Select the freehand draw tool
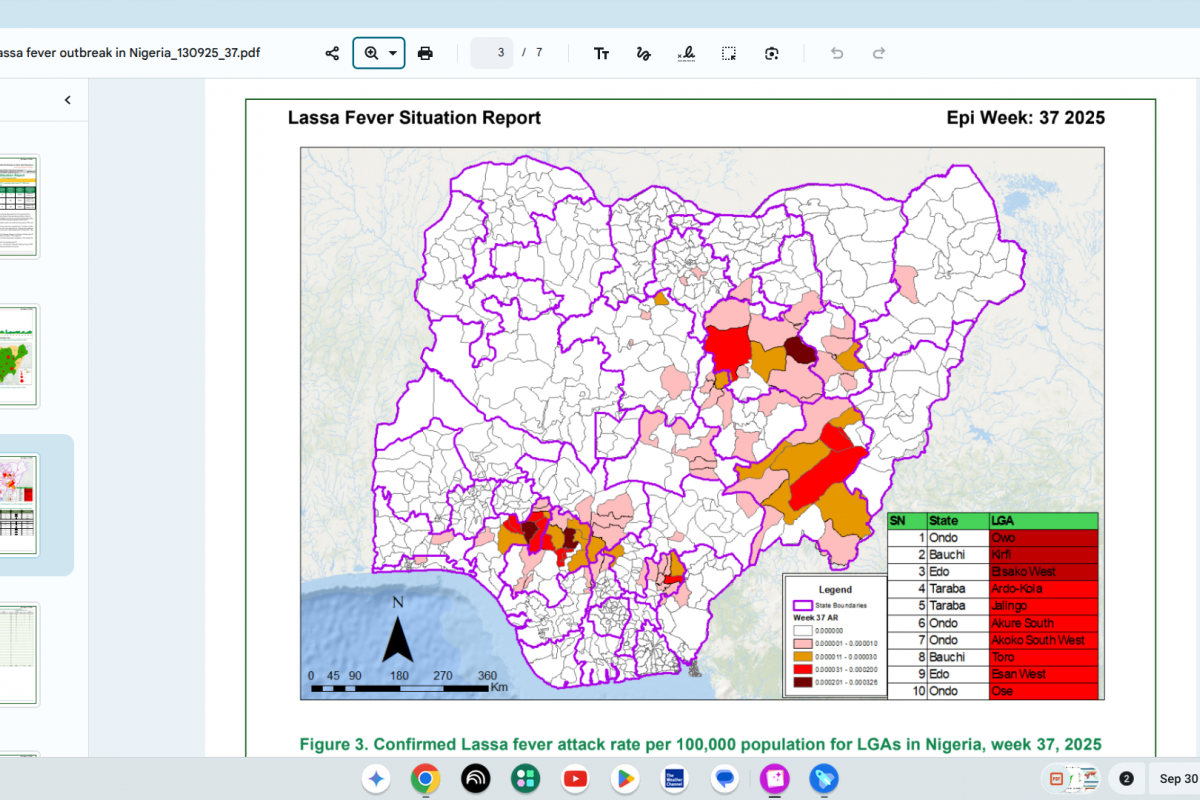The height and width of the screenshot is (800, 1200). 644,53
